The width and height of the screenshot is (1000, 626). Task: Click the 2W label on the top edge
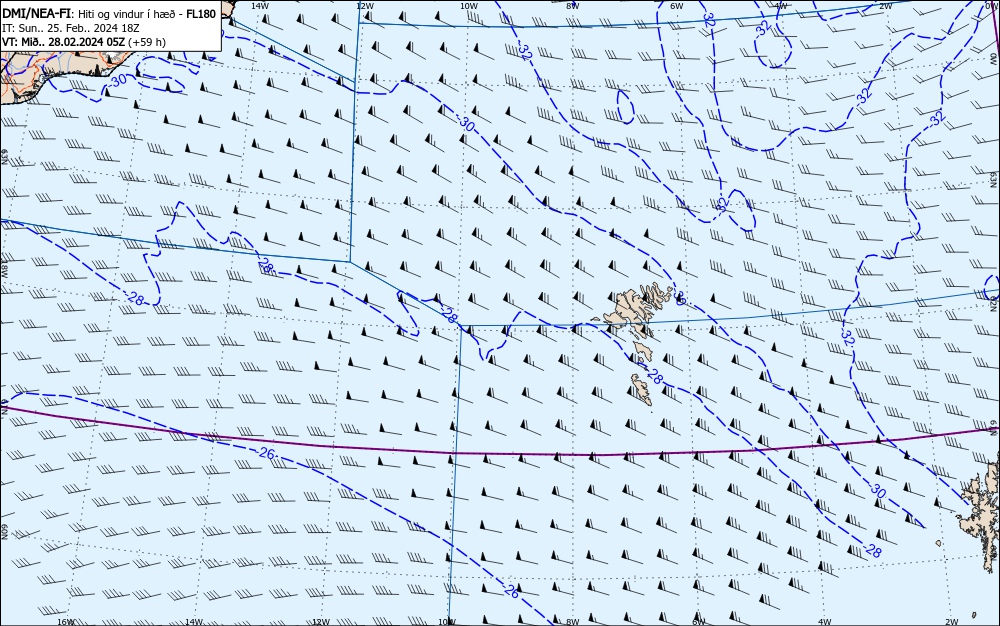click(x=885, y=5)
